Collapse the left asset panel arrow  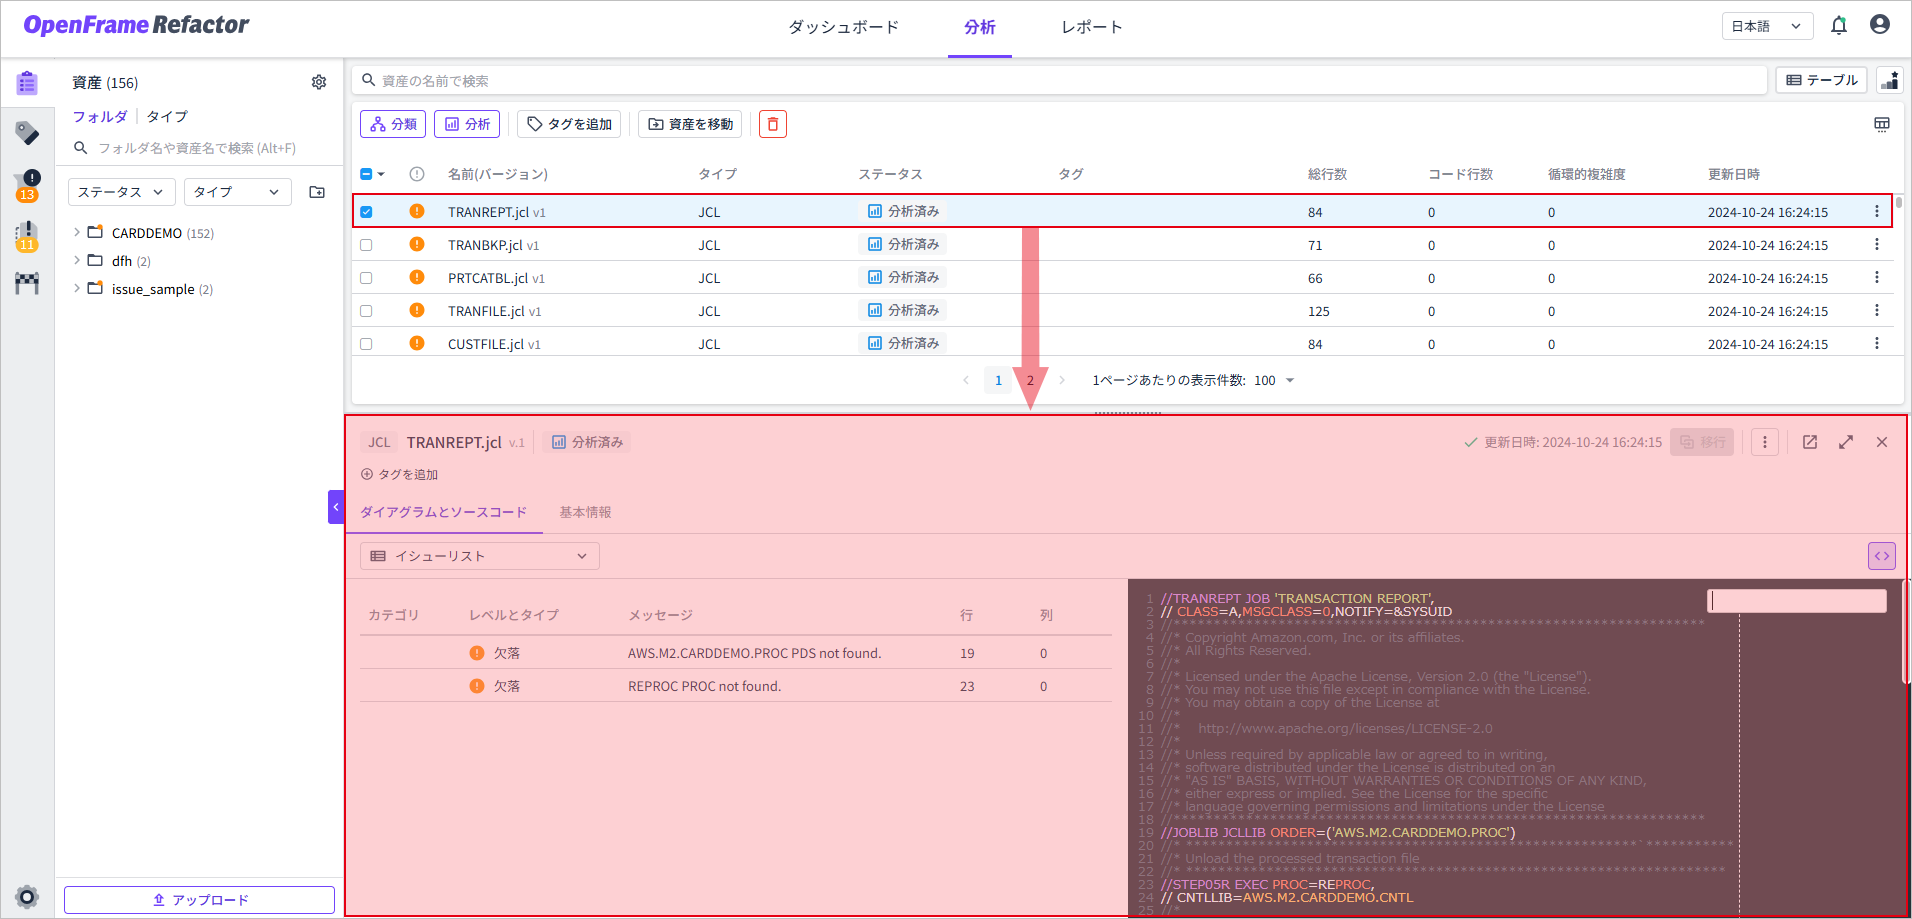[336, 507]
